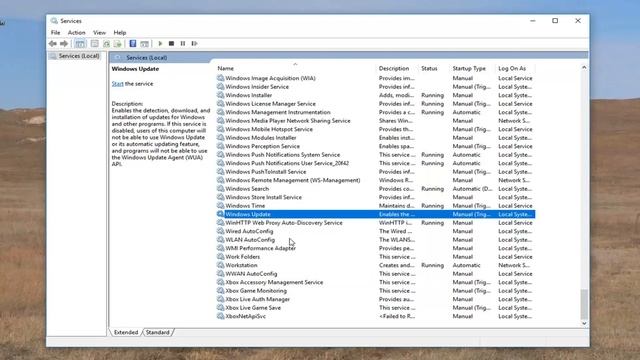Screen dimensions: 640x360
Task: Click the Pause Service toolbar icon
Action: pyautogui.click(x=183, y=44)
